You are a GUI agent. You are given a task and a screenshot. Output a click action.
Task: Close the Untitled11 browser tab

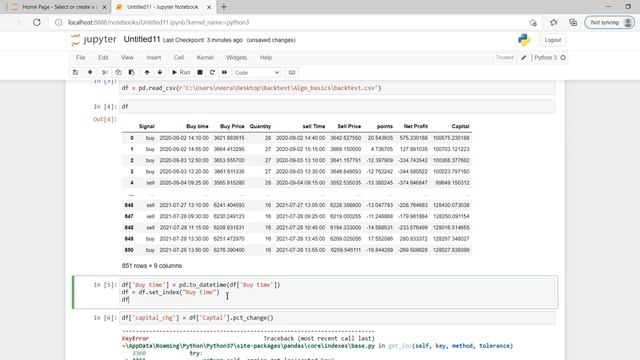[209, 7]
